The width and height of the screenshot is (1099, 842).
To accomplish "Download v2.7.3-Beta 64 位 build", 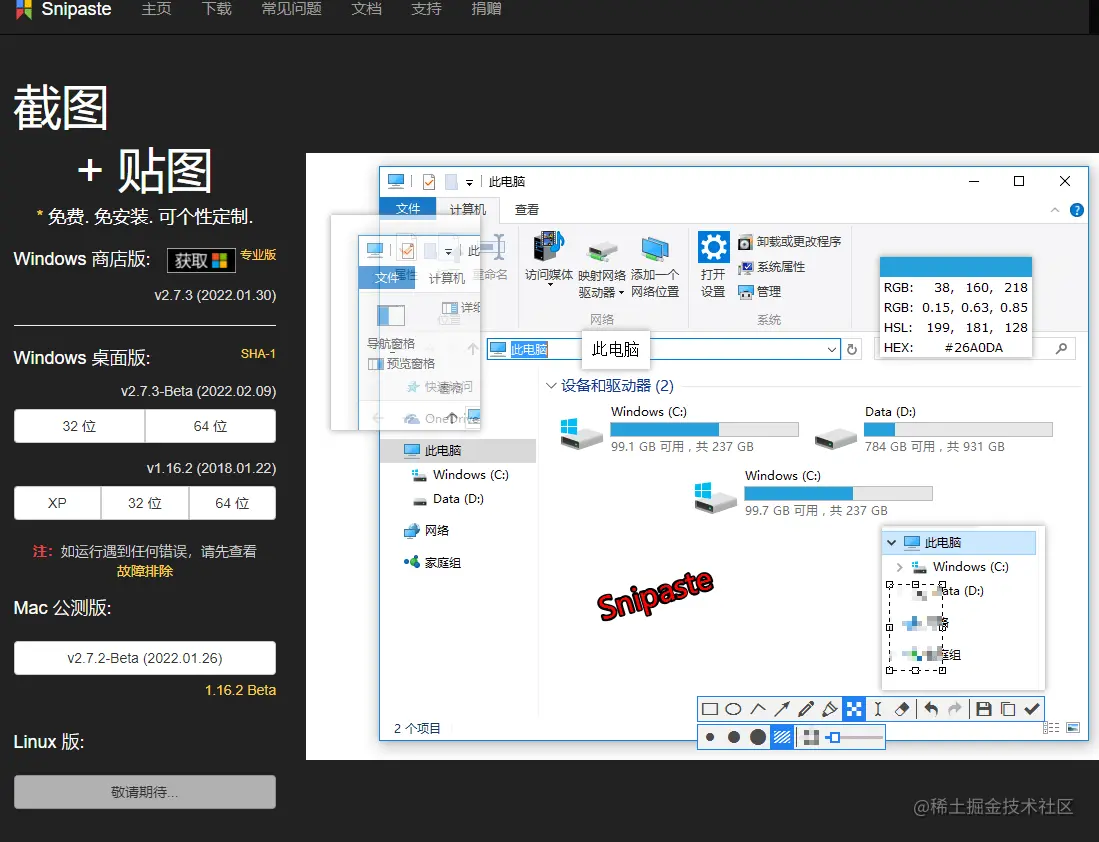I will pyautogui.click(x=210, y=426).
